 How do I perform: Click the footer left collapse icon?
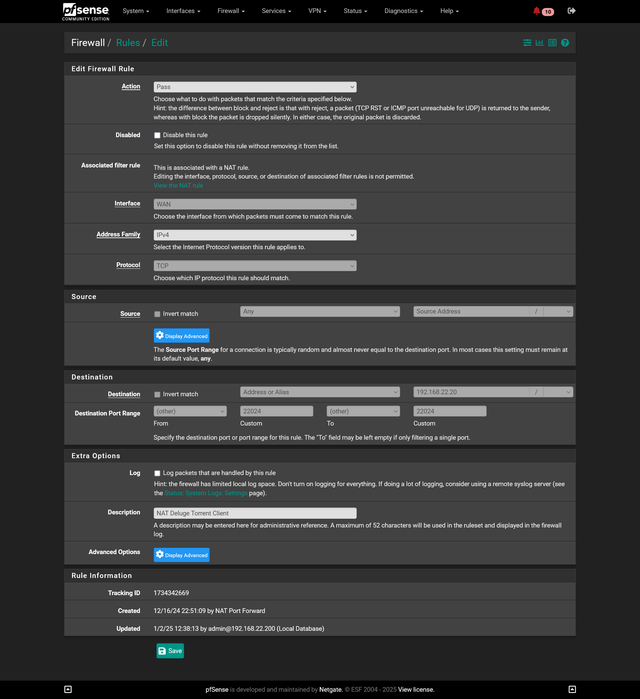click(x=68, y=689)
